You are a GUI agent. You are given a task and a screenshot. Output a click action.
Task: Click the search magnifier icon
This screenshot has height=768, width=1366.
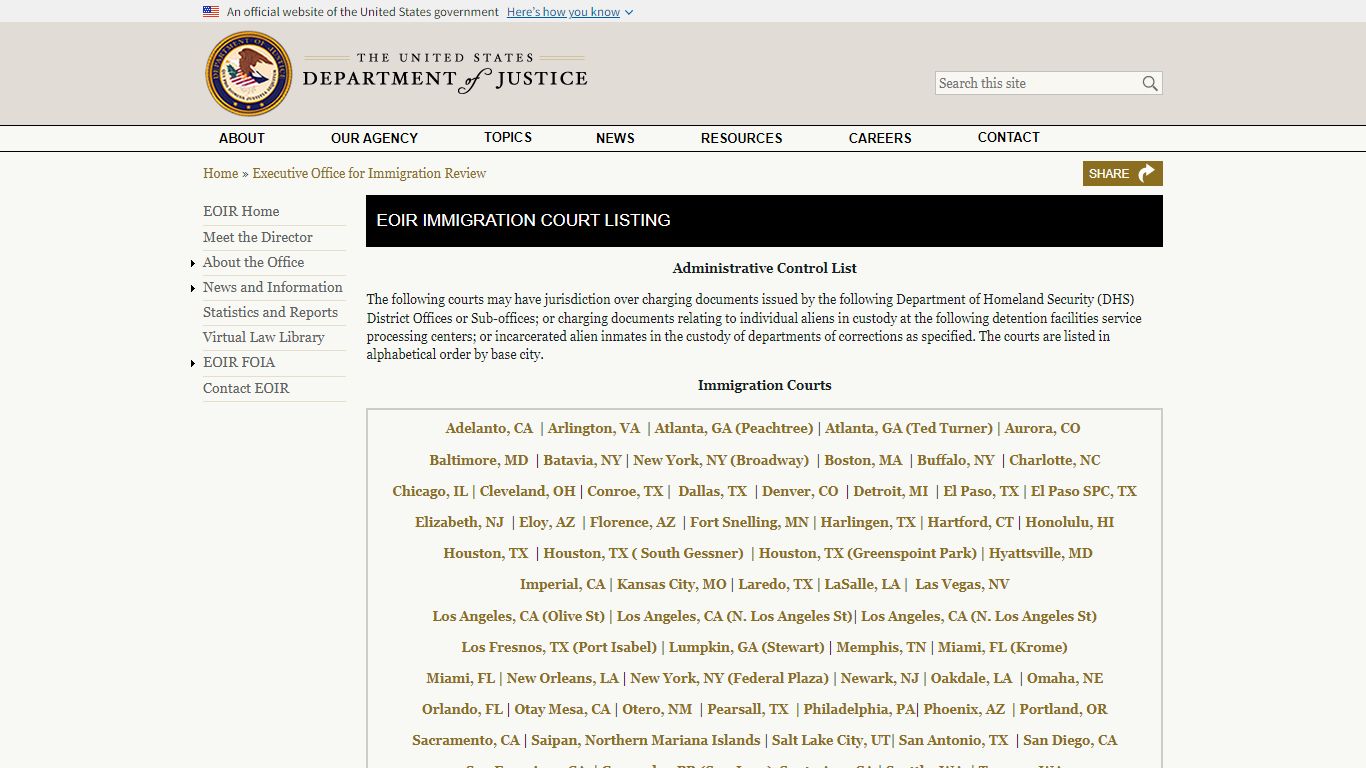1150,83
